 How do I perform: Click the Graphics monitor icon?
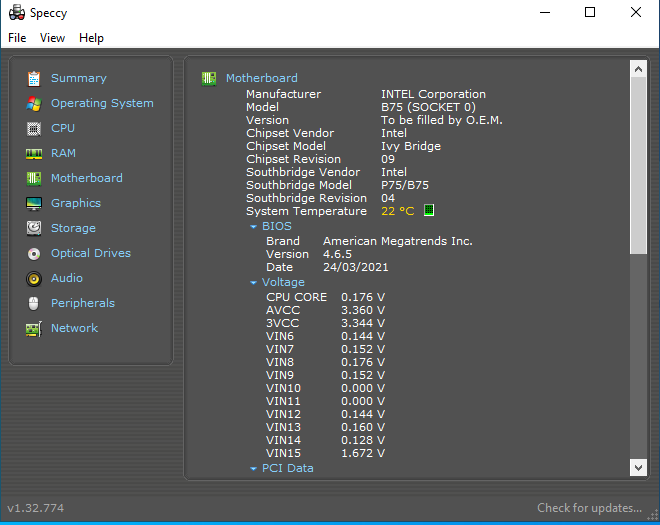click(x=34, y=203)
